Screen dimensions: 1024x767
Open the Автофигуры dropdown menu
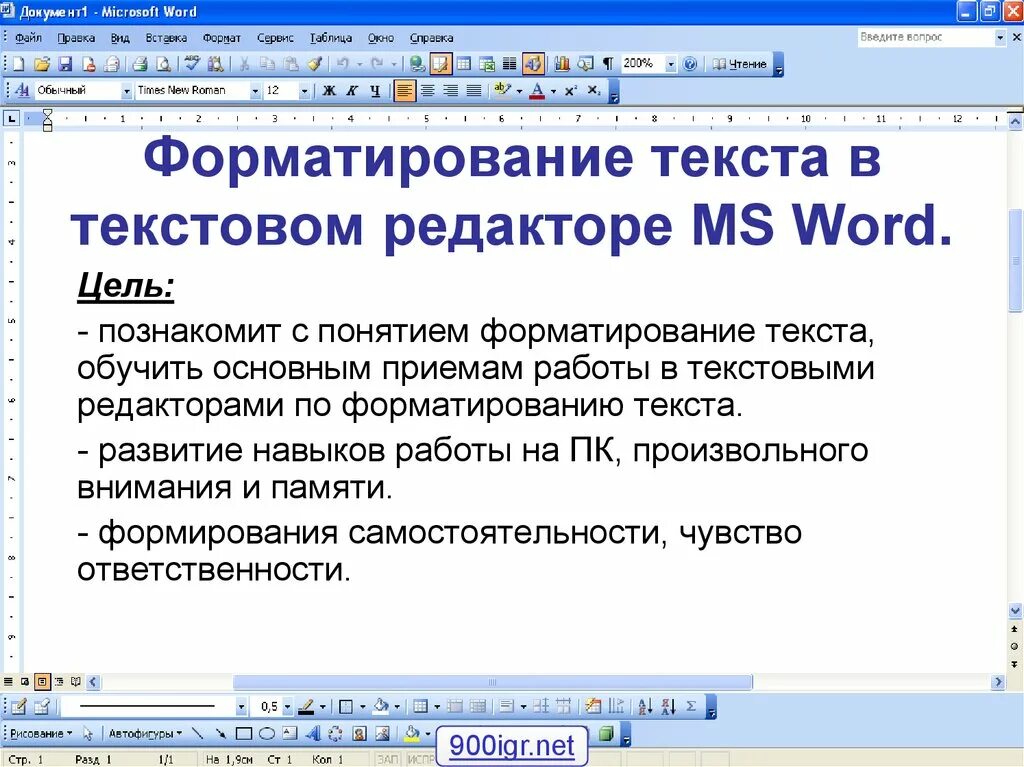(x=145, y=734)
